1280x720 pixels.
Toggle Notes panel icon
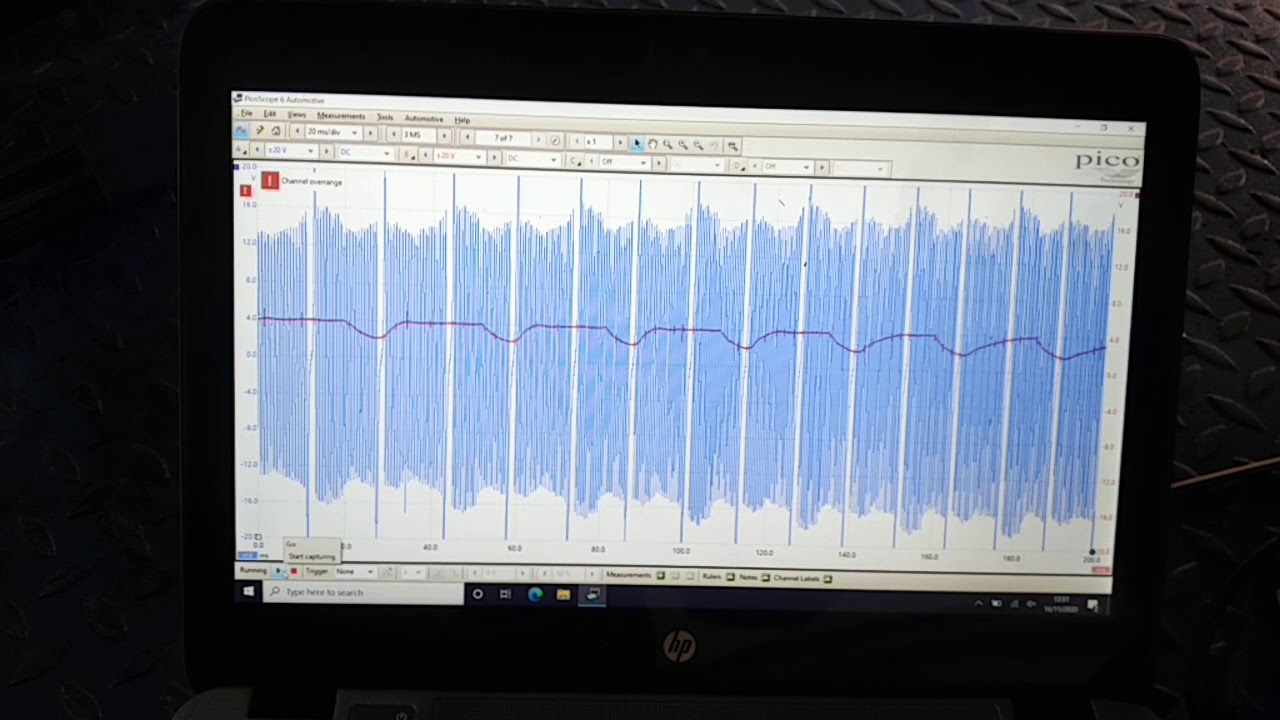(765, 578)
